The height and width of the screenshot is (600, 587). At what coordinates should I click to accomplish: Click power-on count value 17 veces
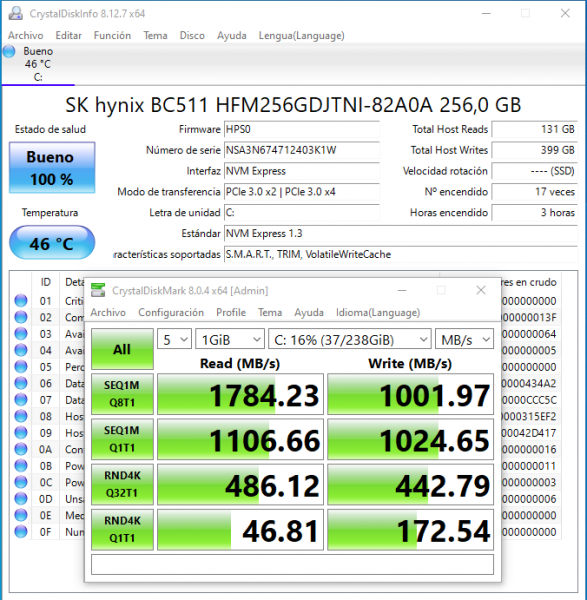click(x=534, y=192)
